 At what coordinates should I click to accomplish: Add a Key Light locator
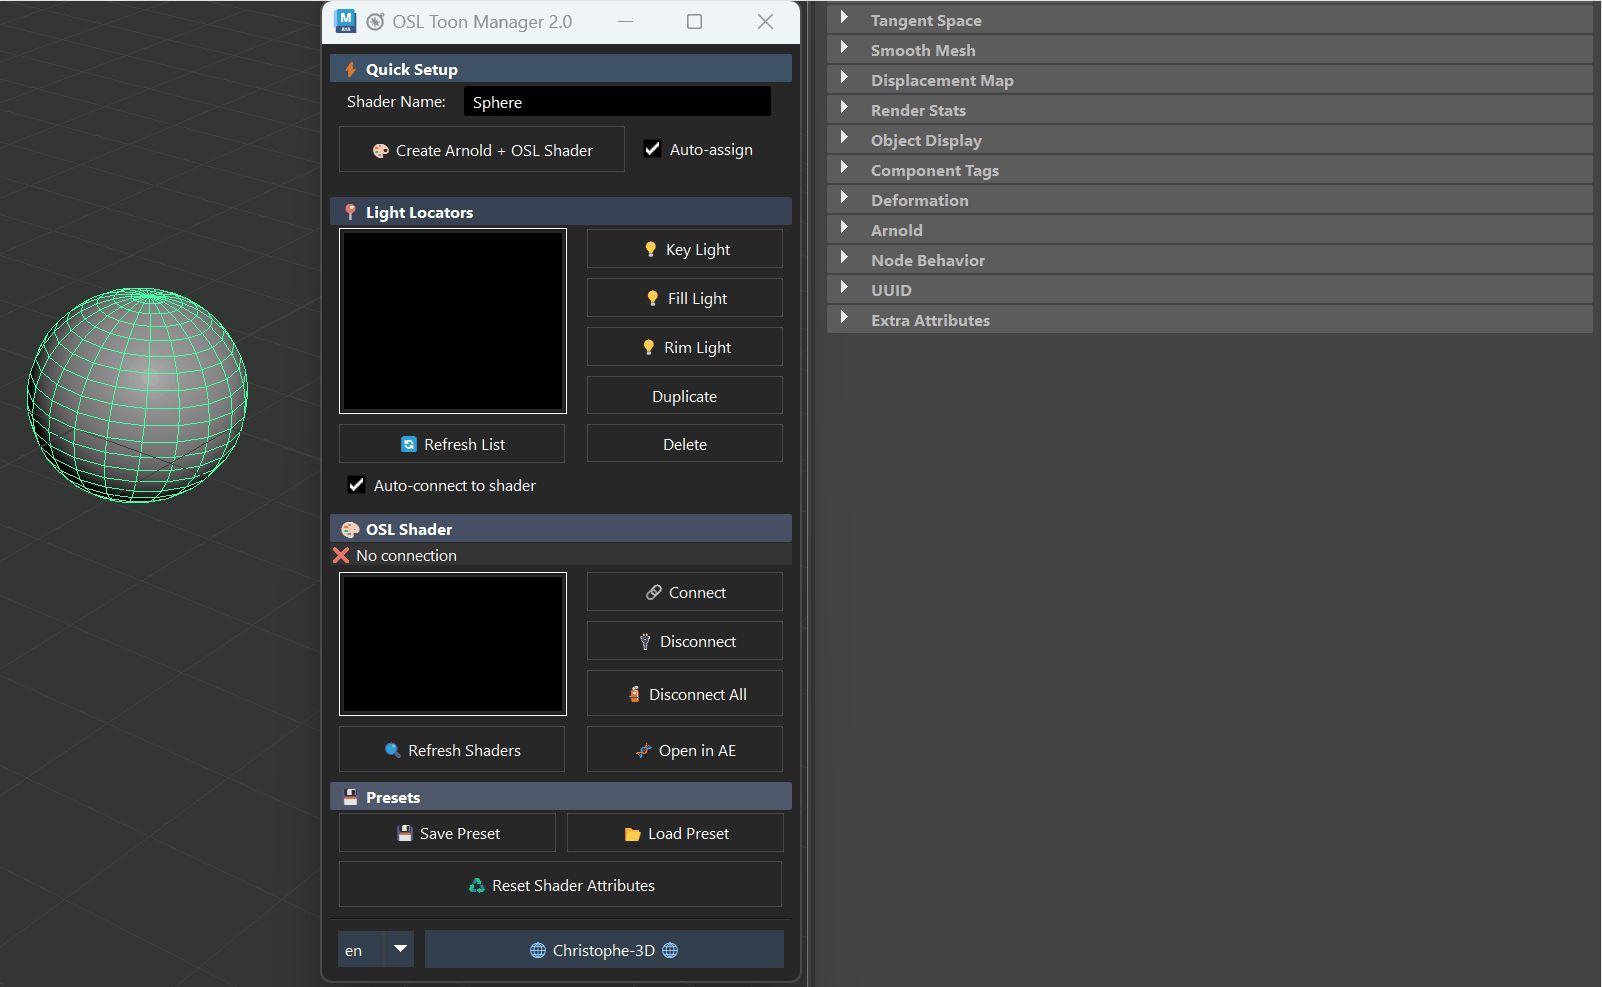pyautogui.click(x=685, y=249)
